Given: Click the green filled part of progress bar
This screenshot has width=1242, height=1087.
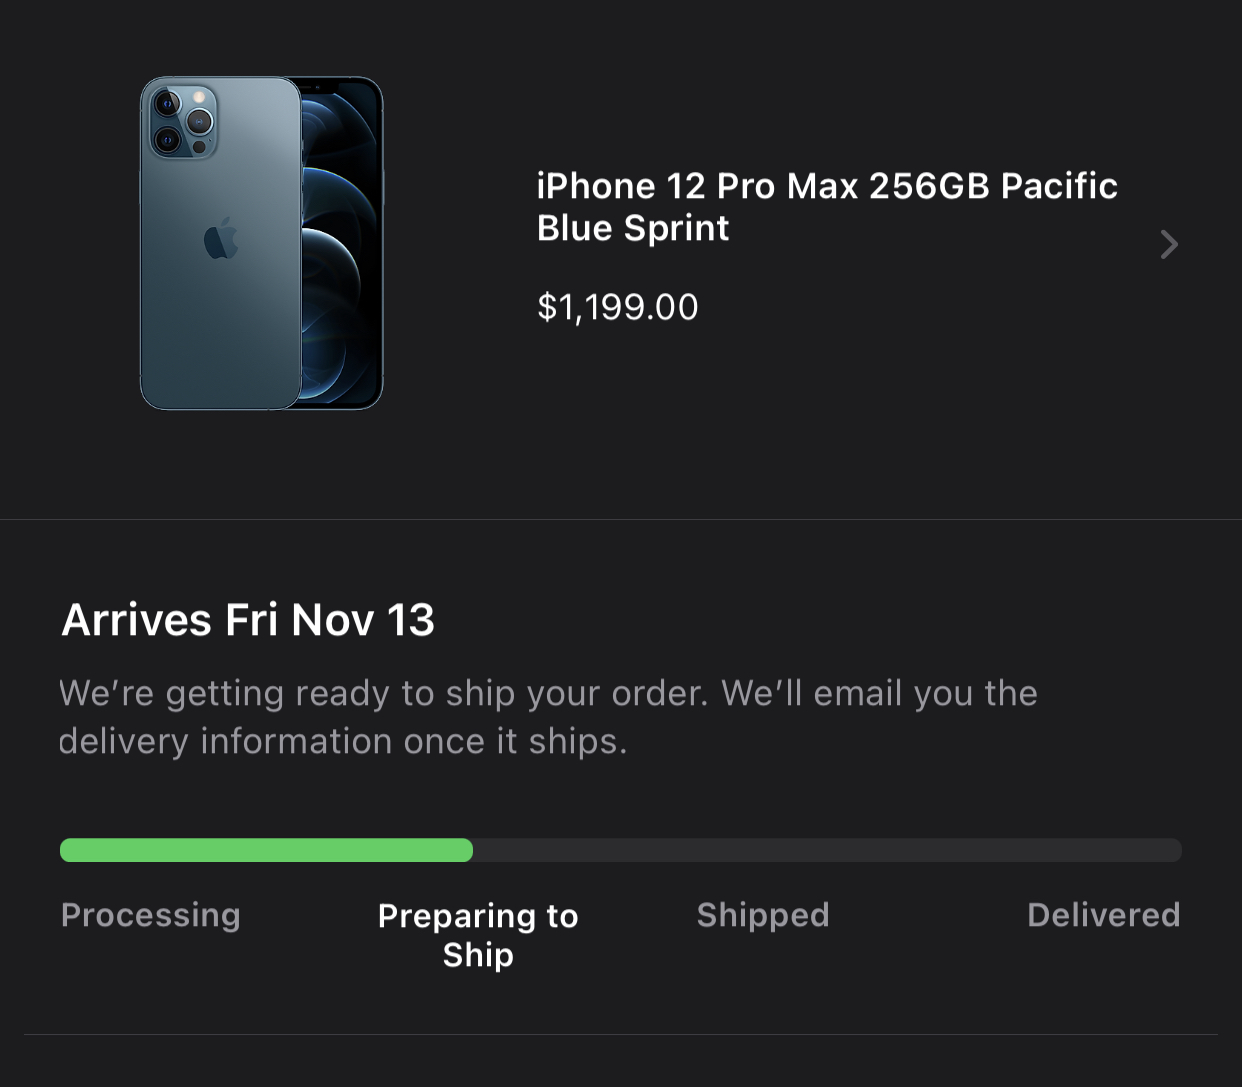Looking at the screenshot, I should pyautogui.click(x=266, y=850).
